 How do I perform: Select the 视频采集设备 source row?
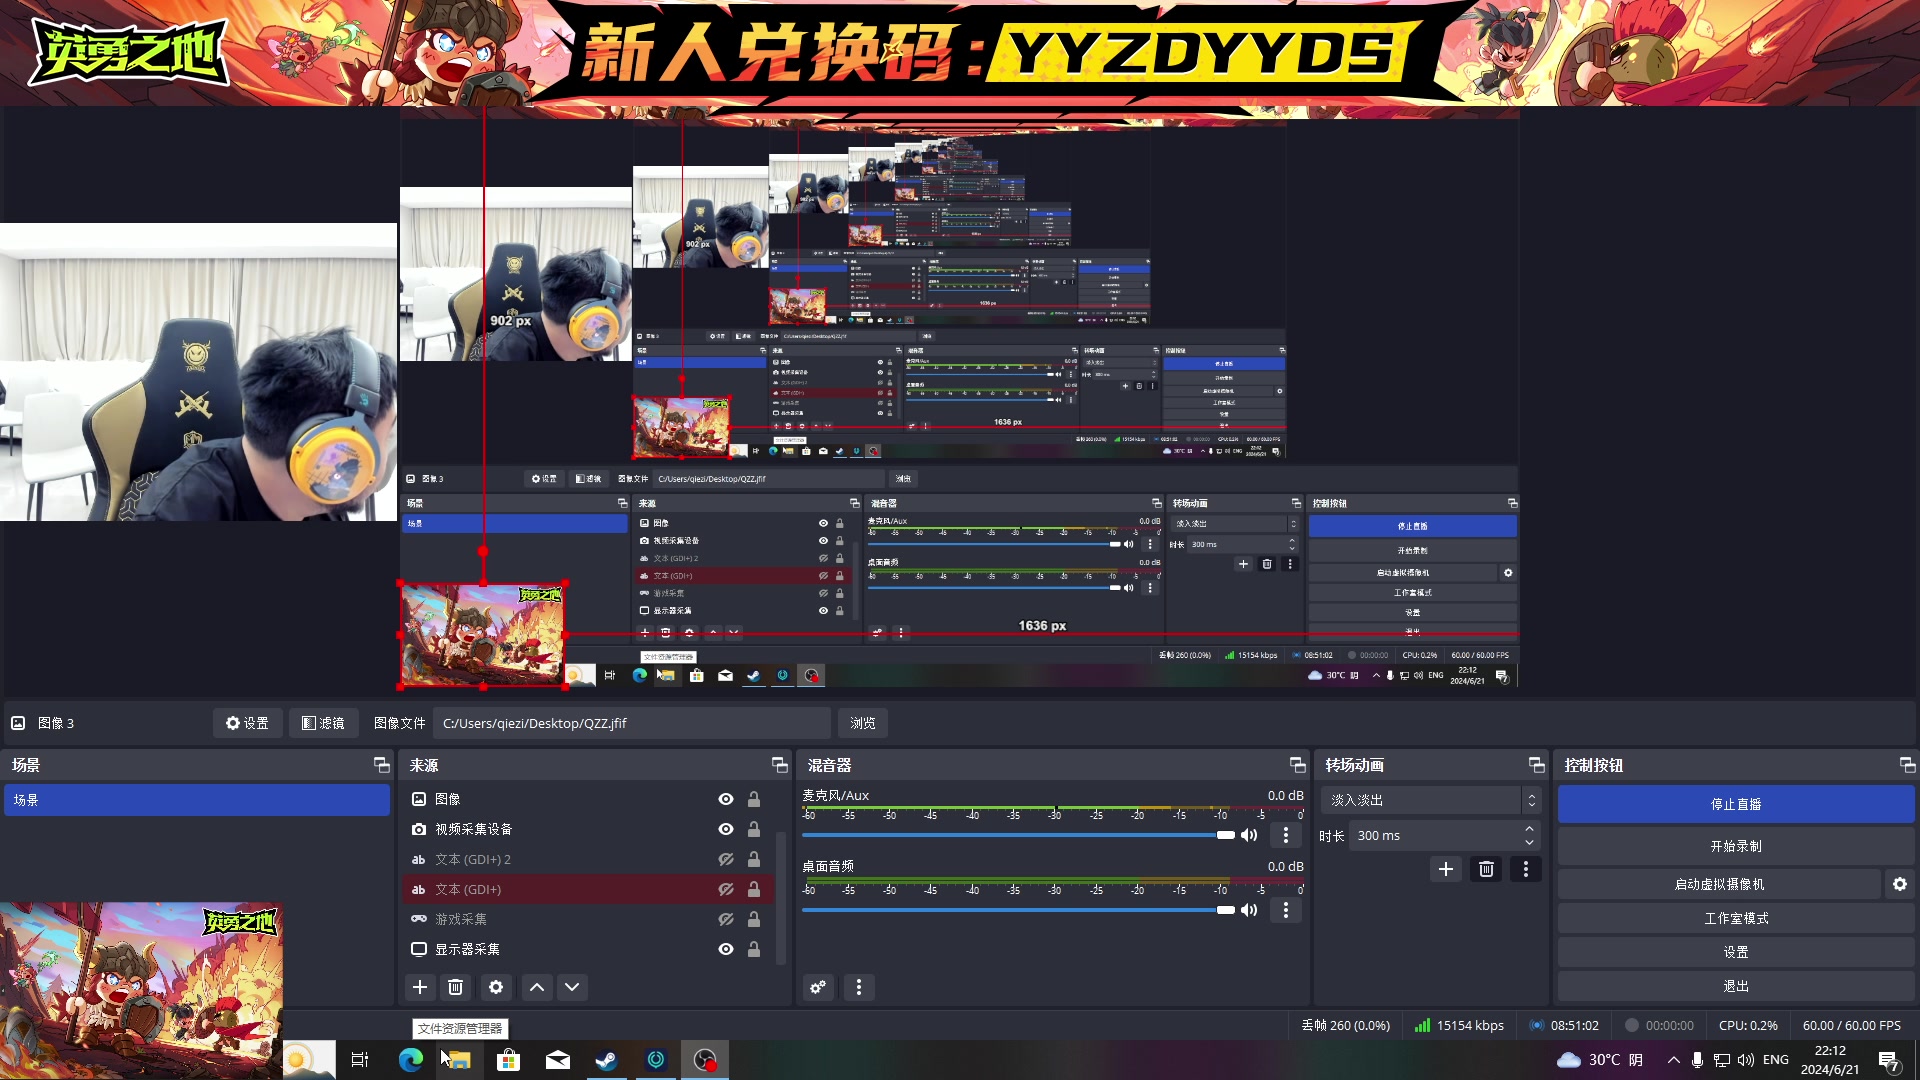588,829
